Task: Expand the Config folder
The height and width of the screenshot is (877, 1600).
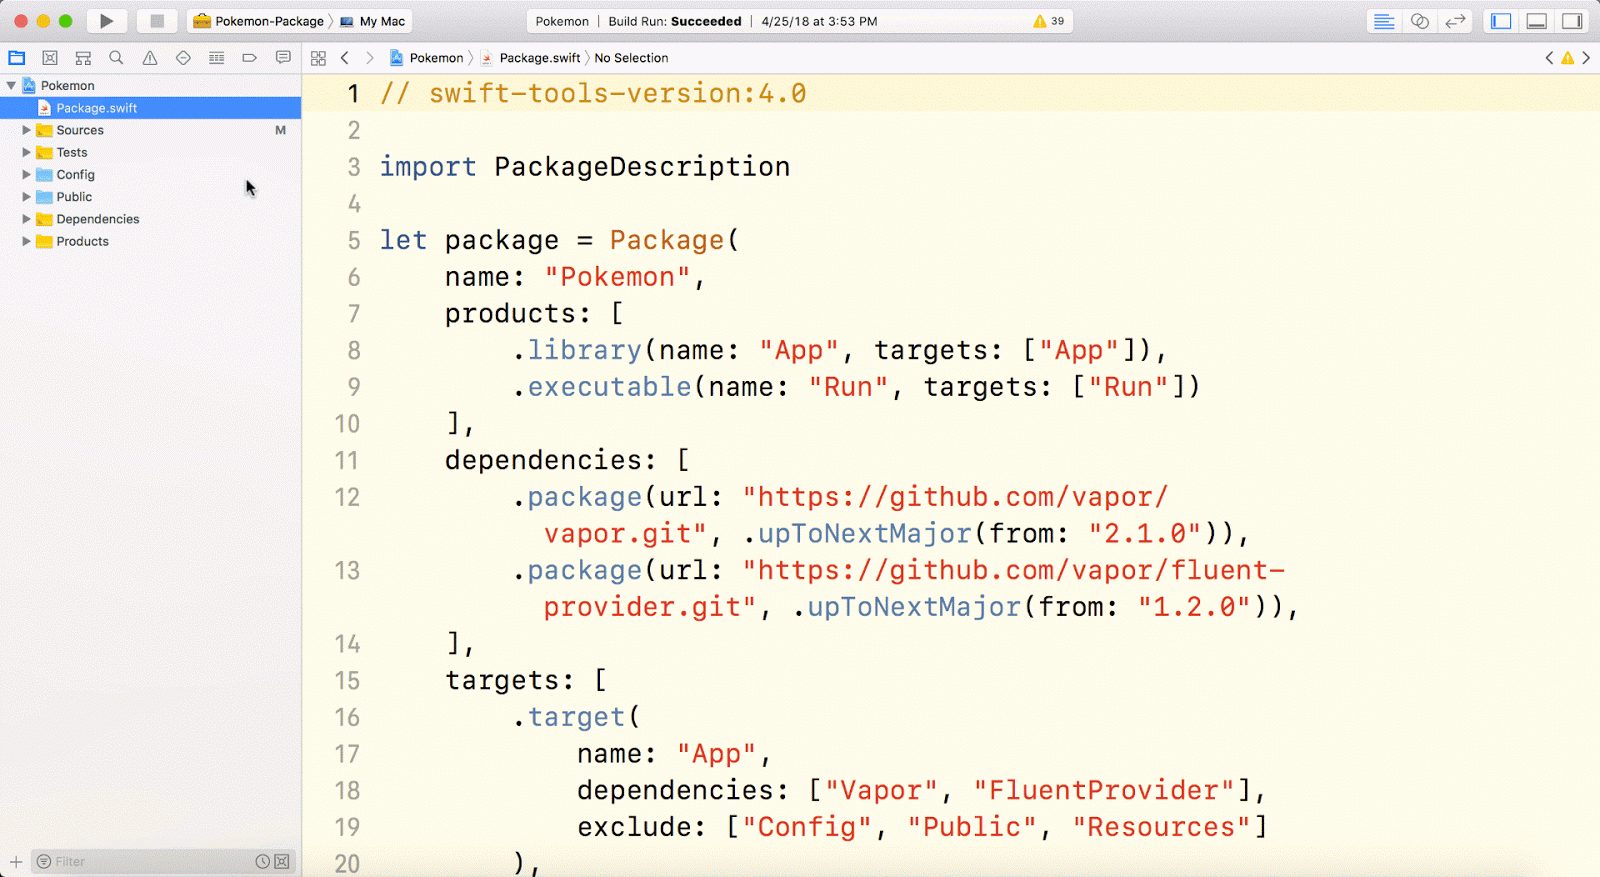Action: (26, 174)
